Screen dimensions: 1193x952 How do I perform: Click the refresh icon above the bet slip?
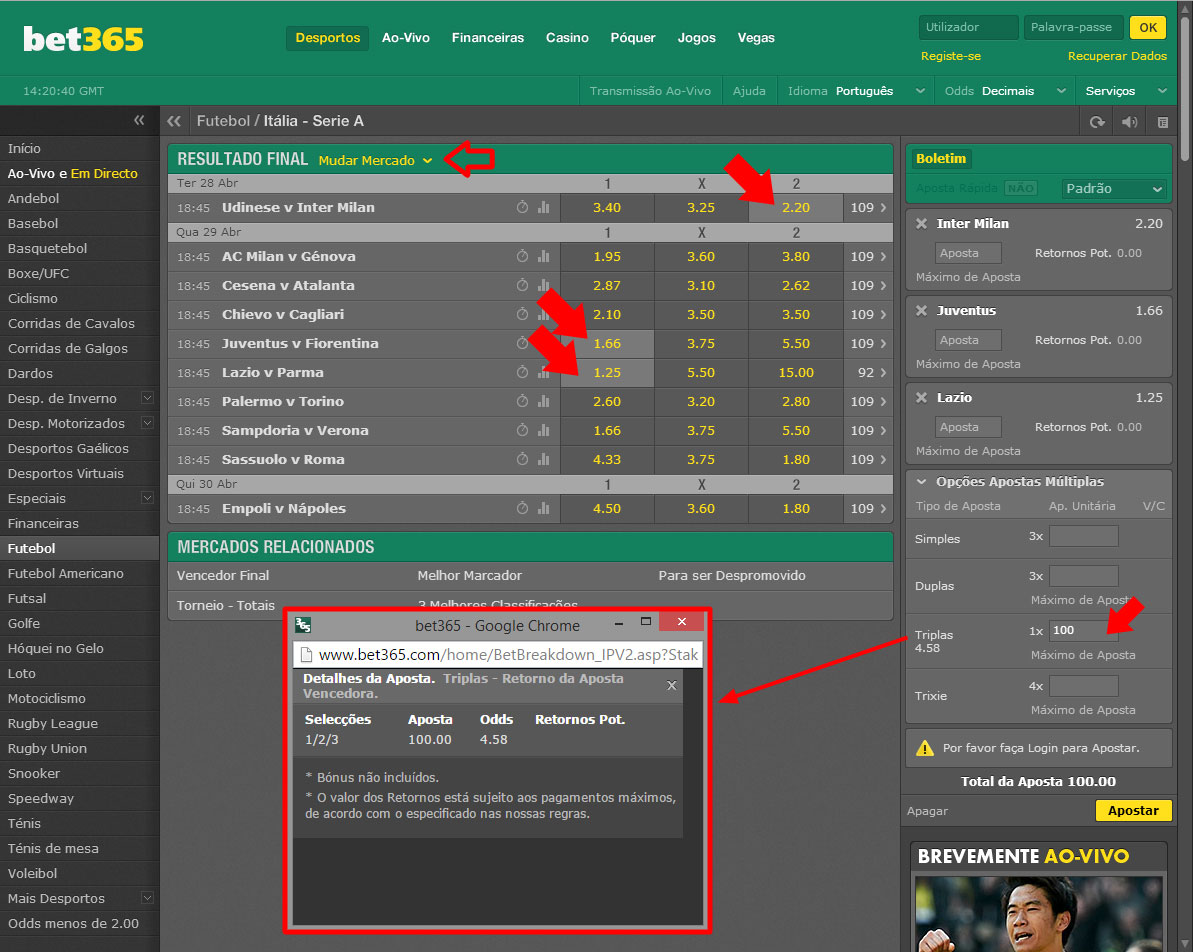click(1097, 122)
